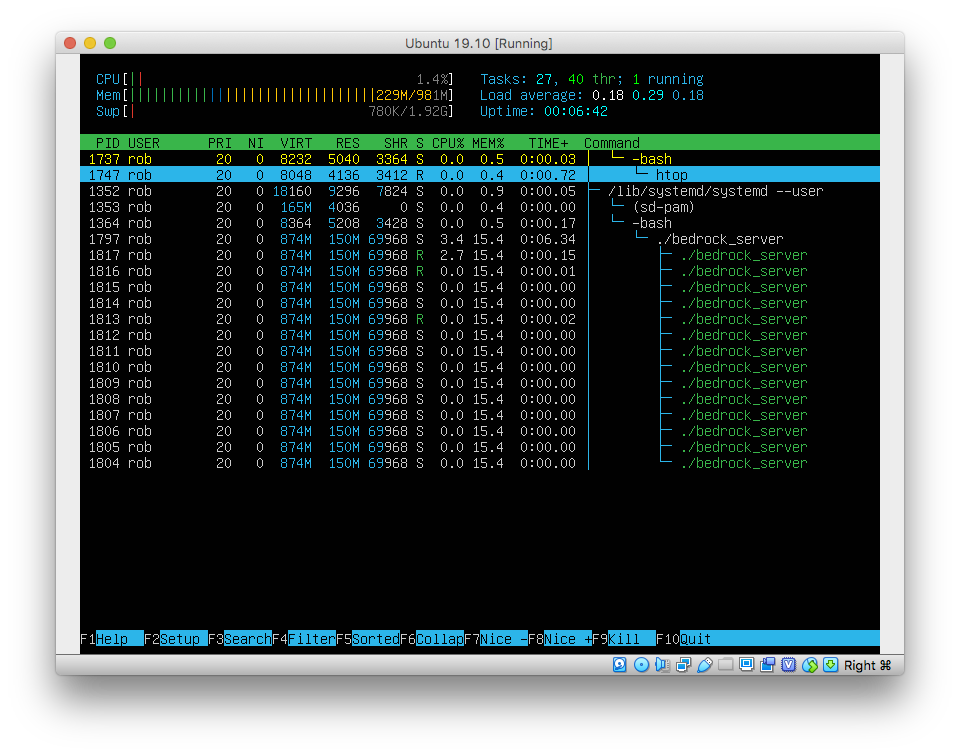Image resolution: width=960 pixels, height=755 pixels.
Task: Click the Search option in footer
Action: coord(247,639)
